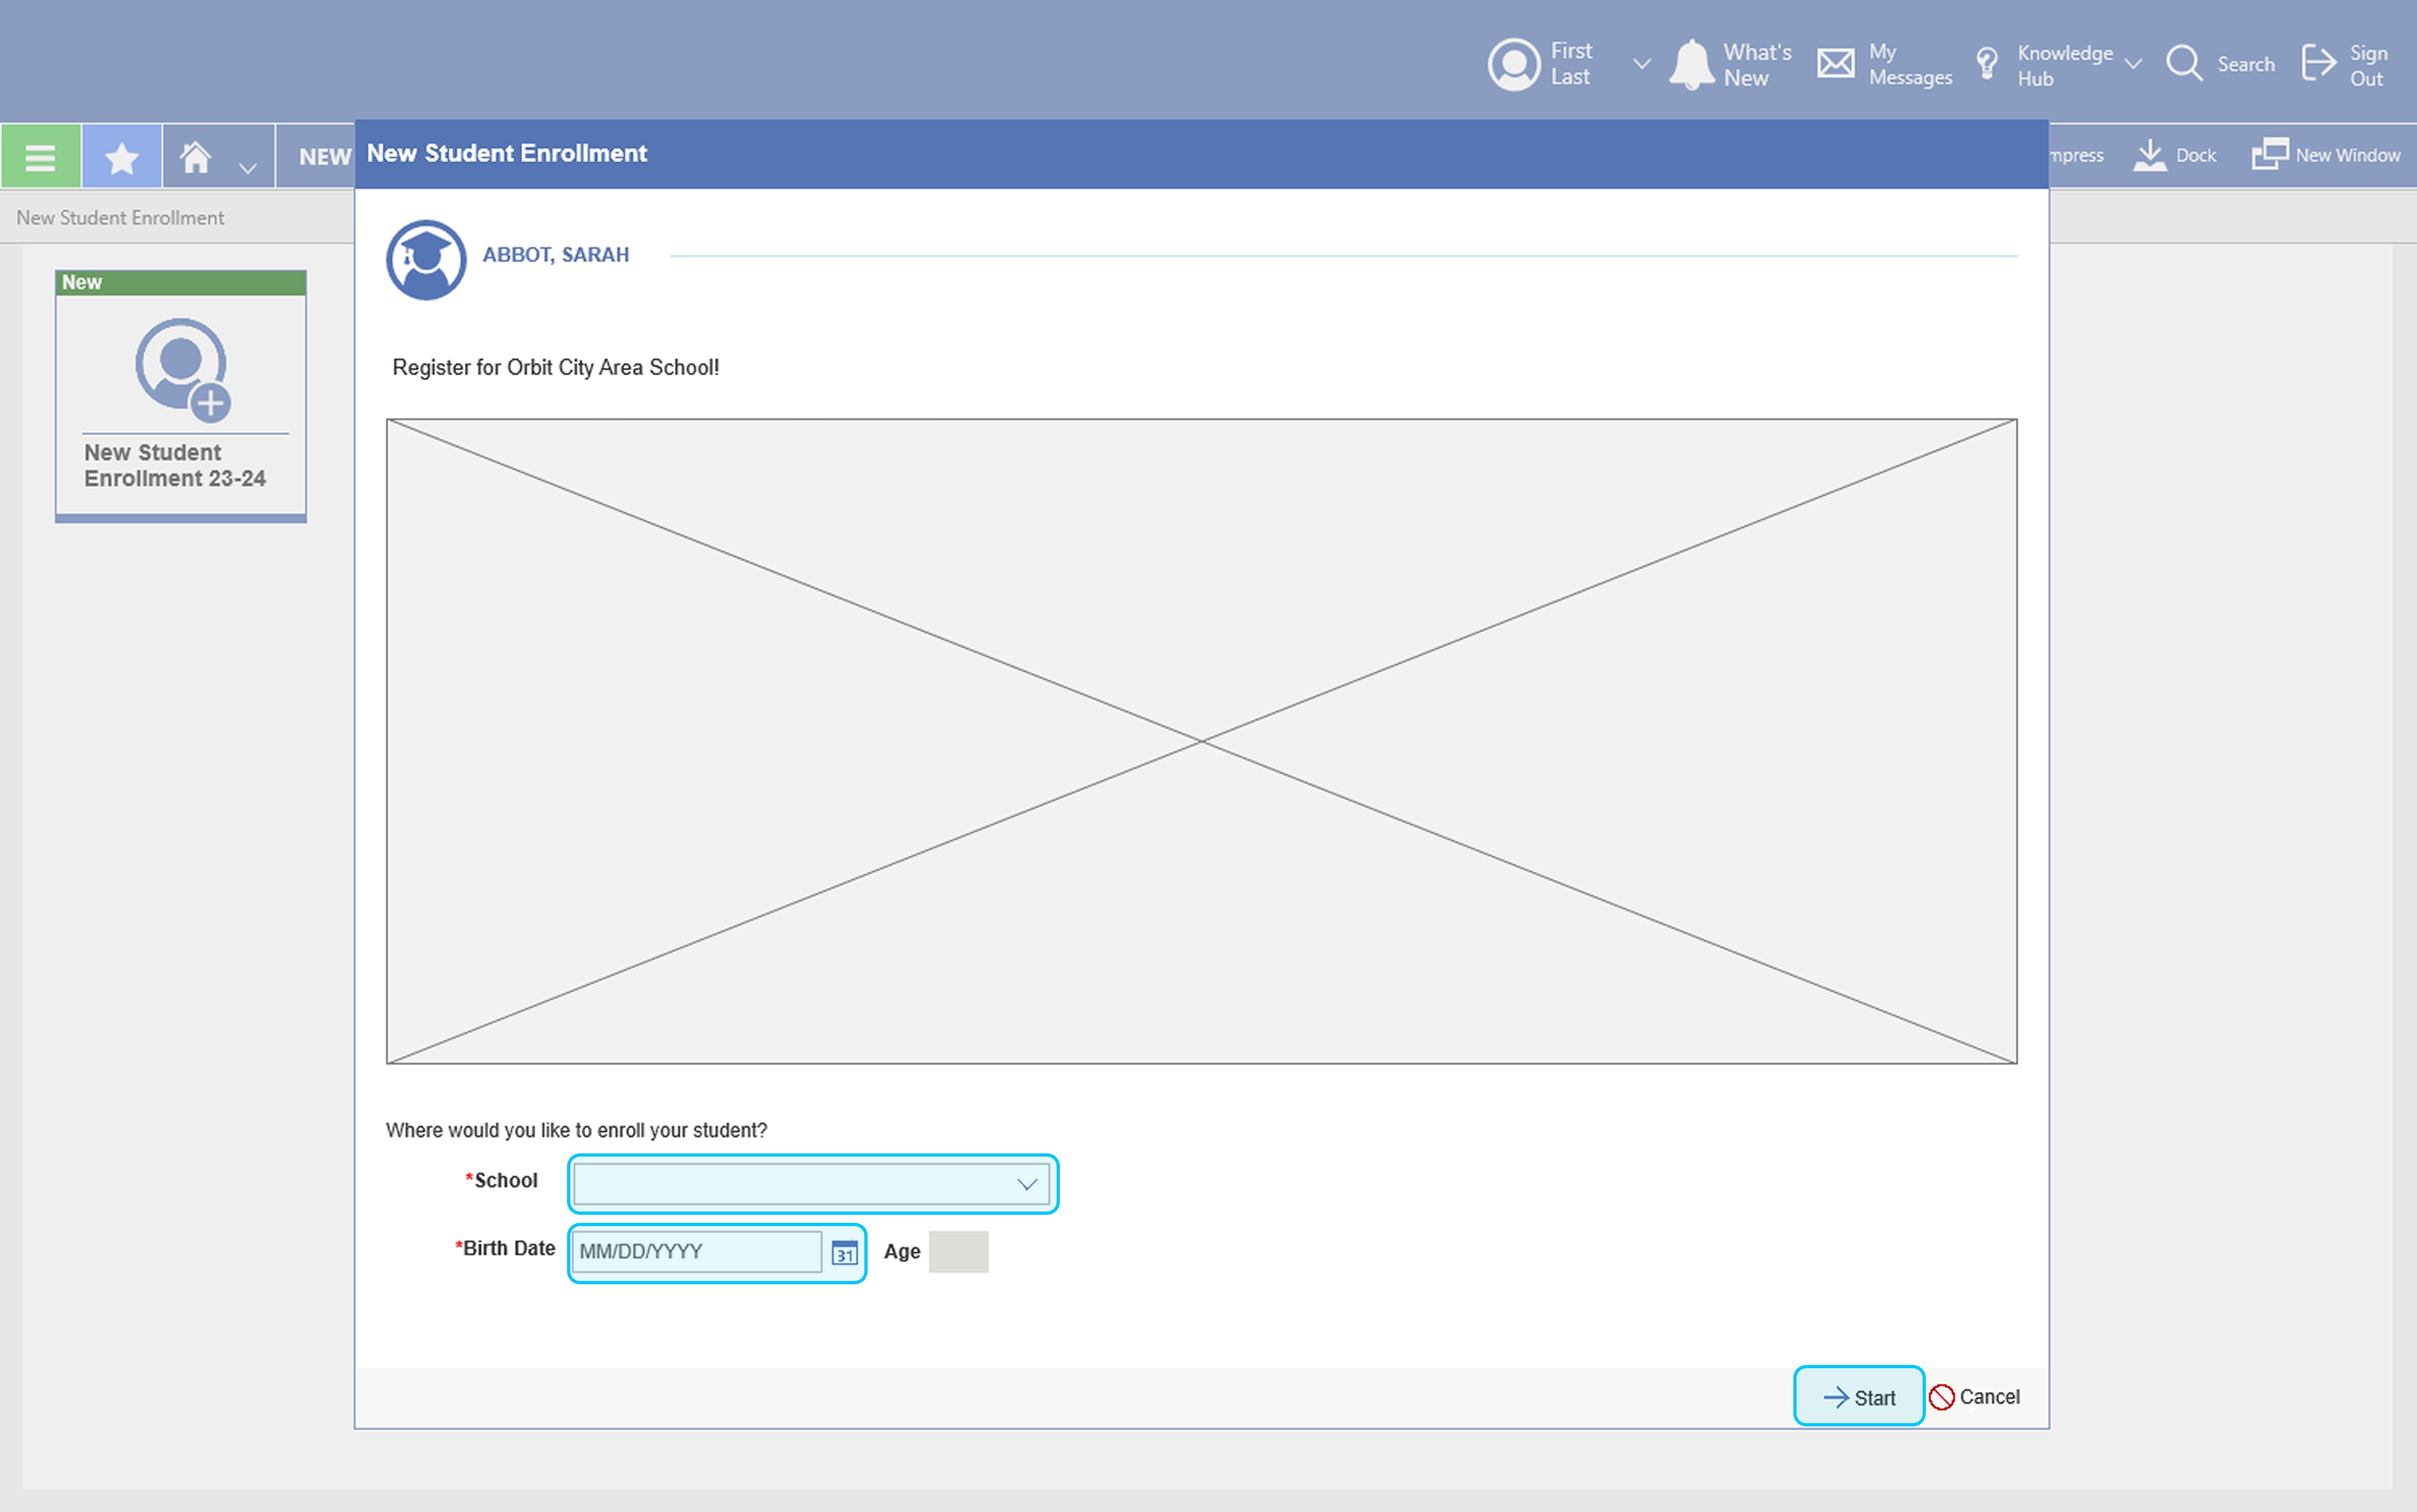
Task: Click the Sign Out label
Action: point(2368,65)
